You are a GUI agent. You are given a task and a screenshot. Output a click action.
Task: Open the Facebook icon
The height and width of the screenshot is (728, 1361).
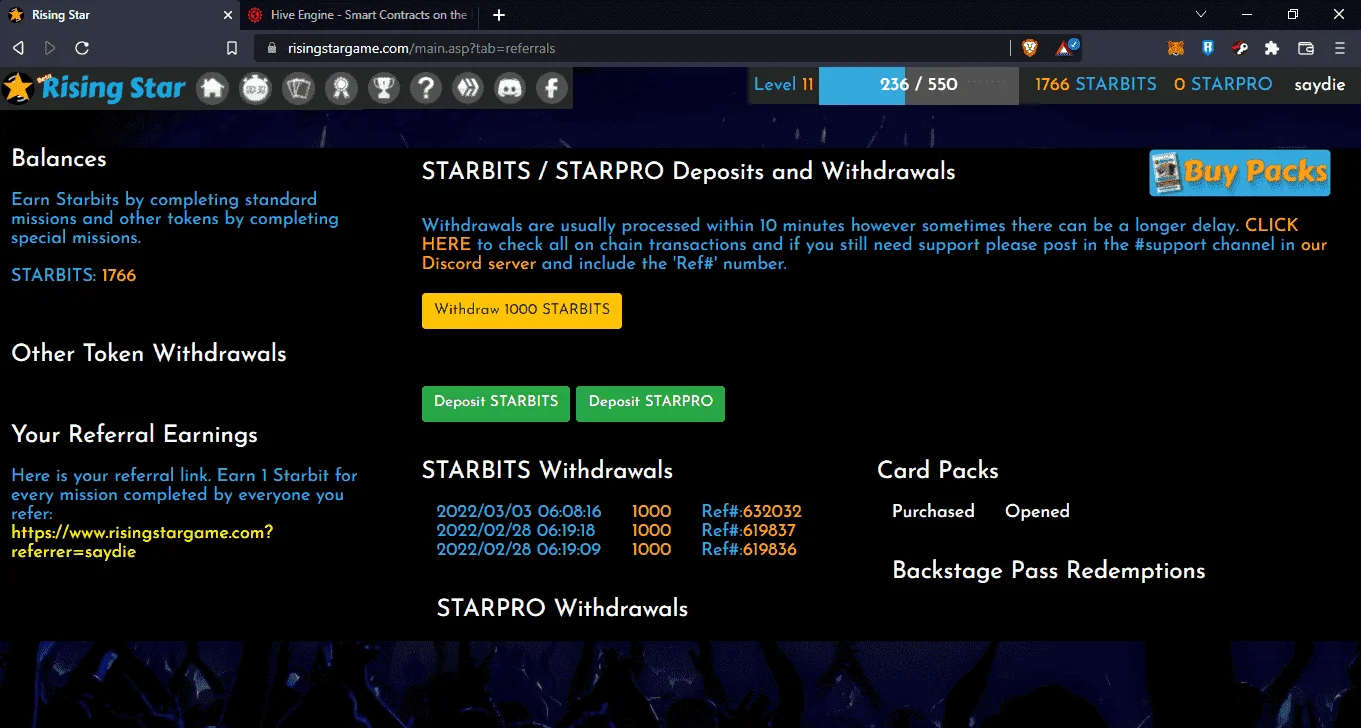point(552,88)
